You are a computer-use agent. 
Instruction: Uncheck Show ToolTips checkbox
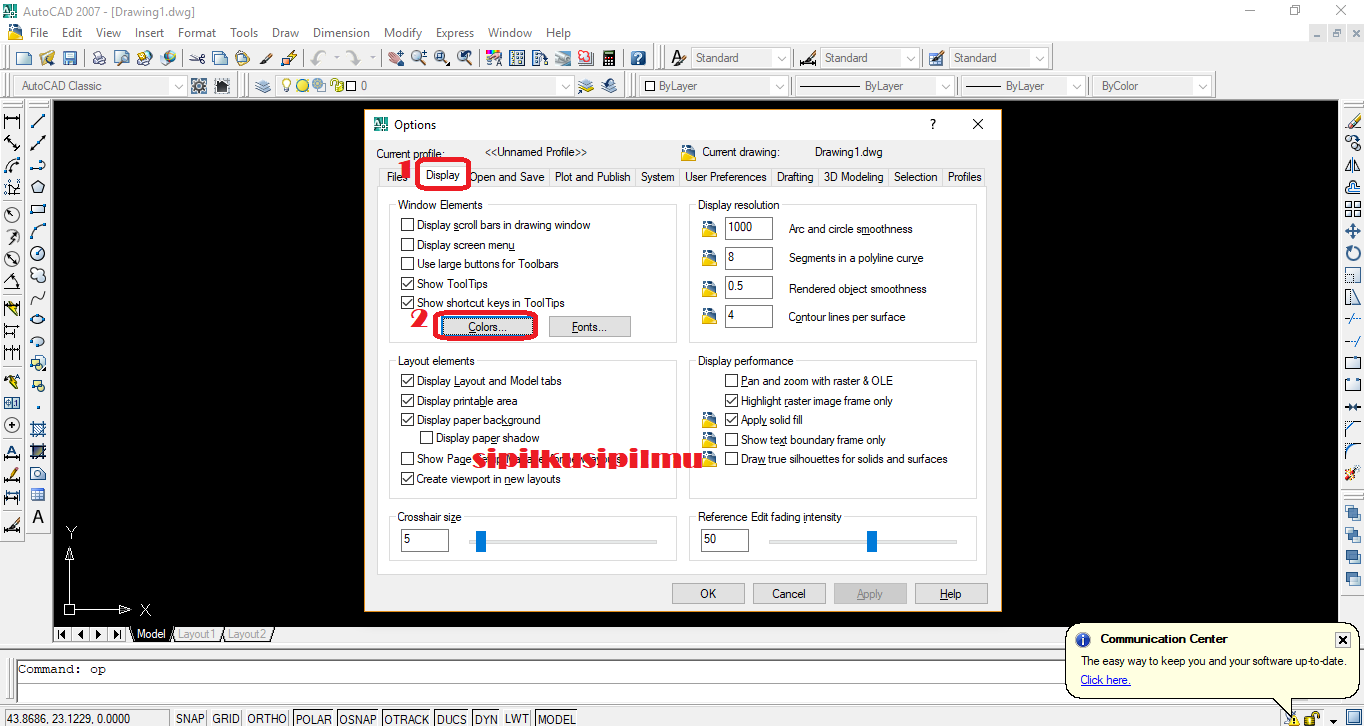[x=407, y=284]
